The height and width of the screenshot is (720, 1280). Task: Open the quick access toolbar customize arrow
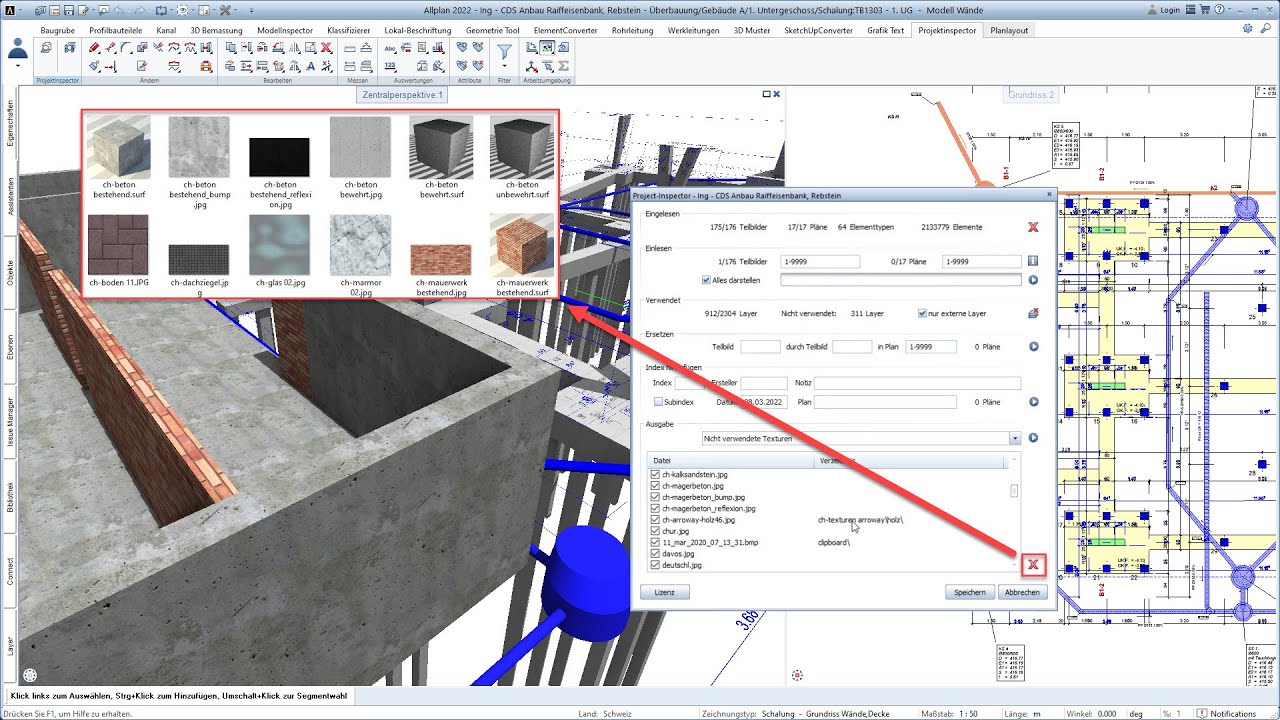[x=252, y=10]
